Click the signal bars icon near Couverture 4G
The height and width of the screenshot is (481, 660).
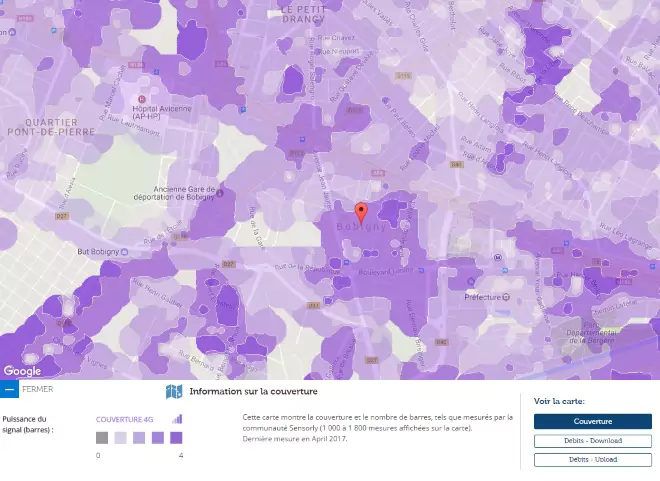tap(177, 419)
